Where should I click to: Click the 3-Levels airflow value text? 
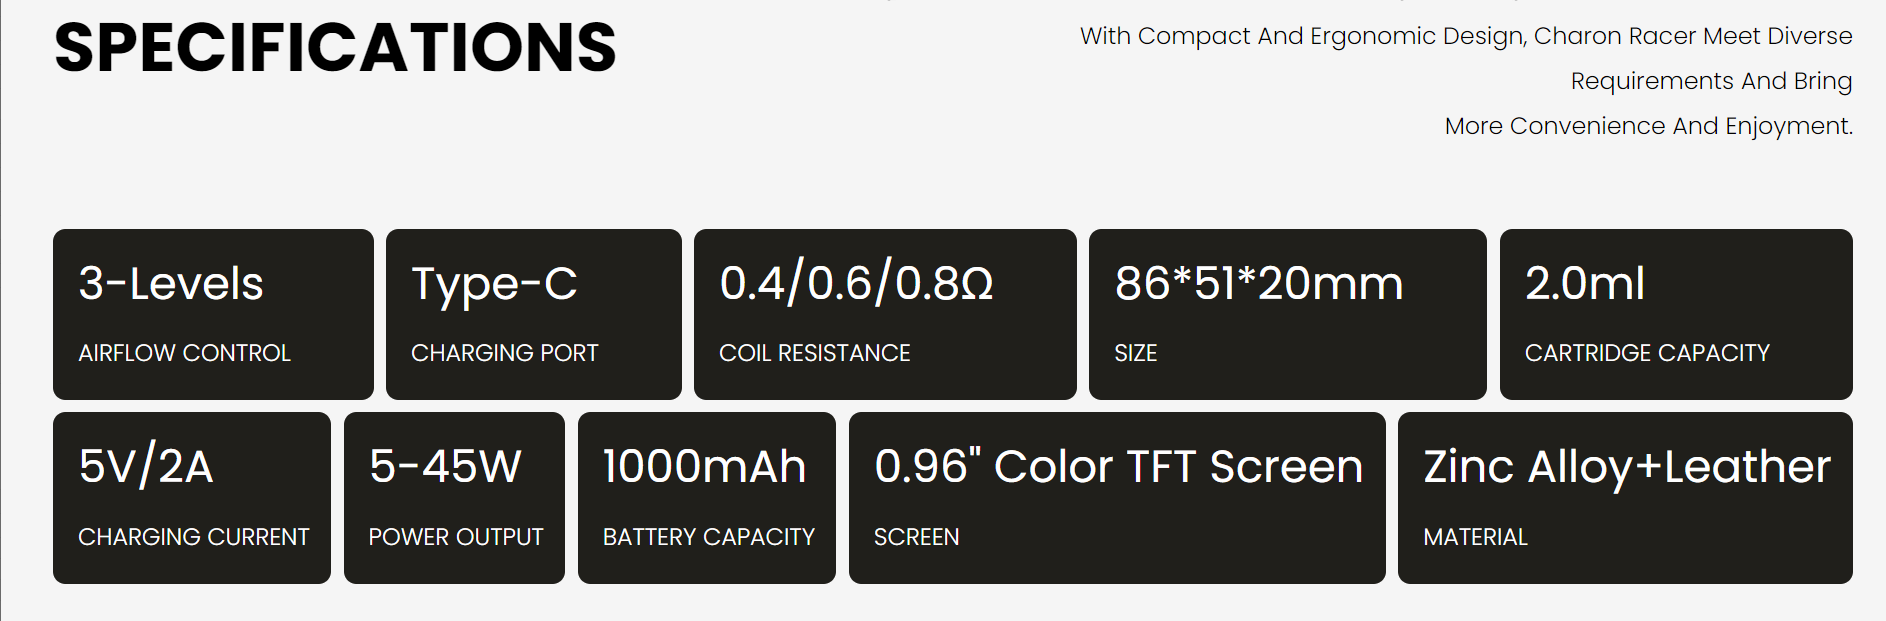[171, 284]
